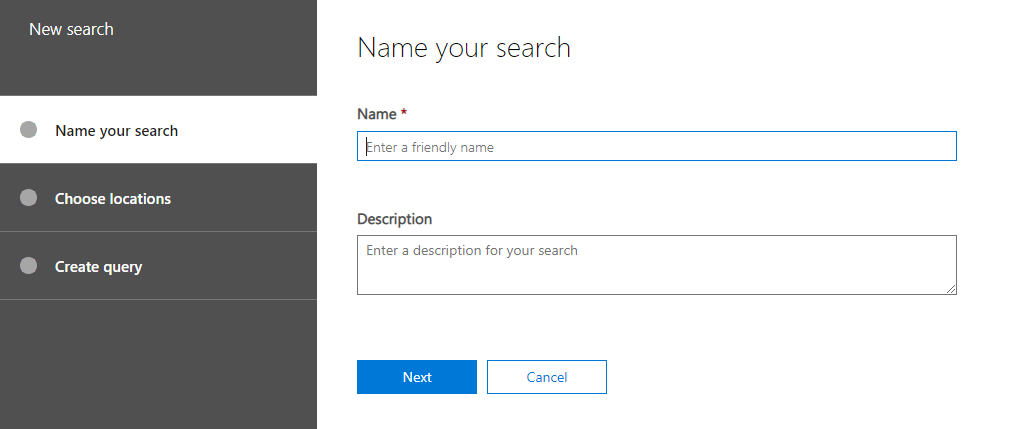Go to the Choose locations step label
The width and height of the screenshot is (1031, 429).
click(113, 199)
